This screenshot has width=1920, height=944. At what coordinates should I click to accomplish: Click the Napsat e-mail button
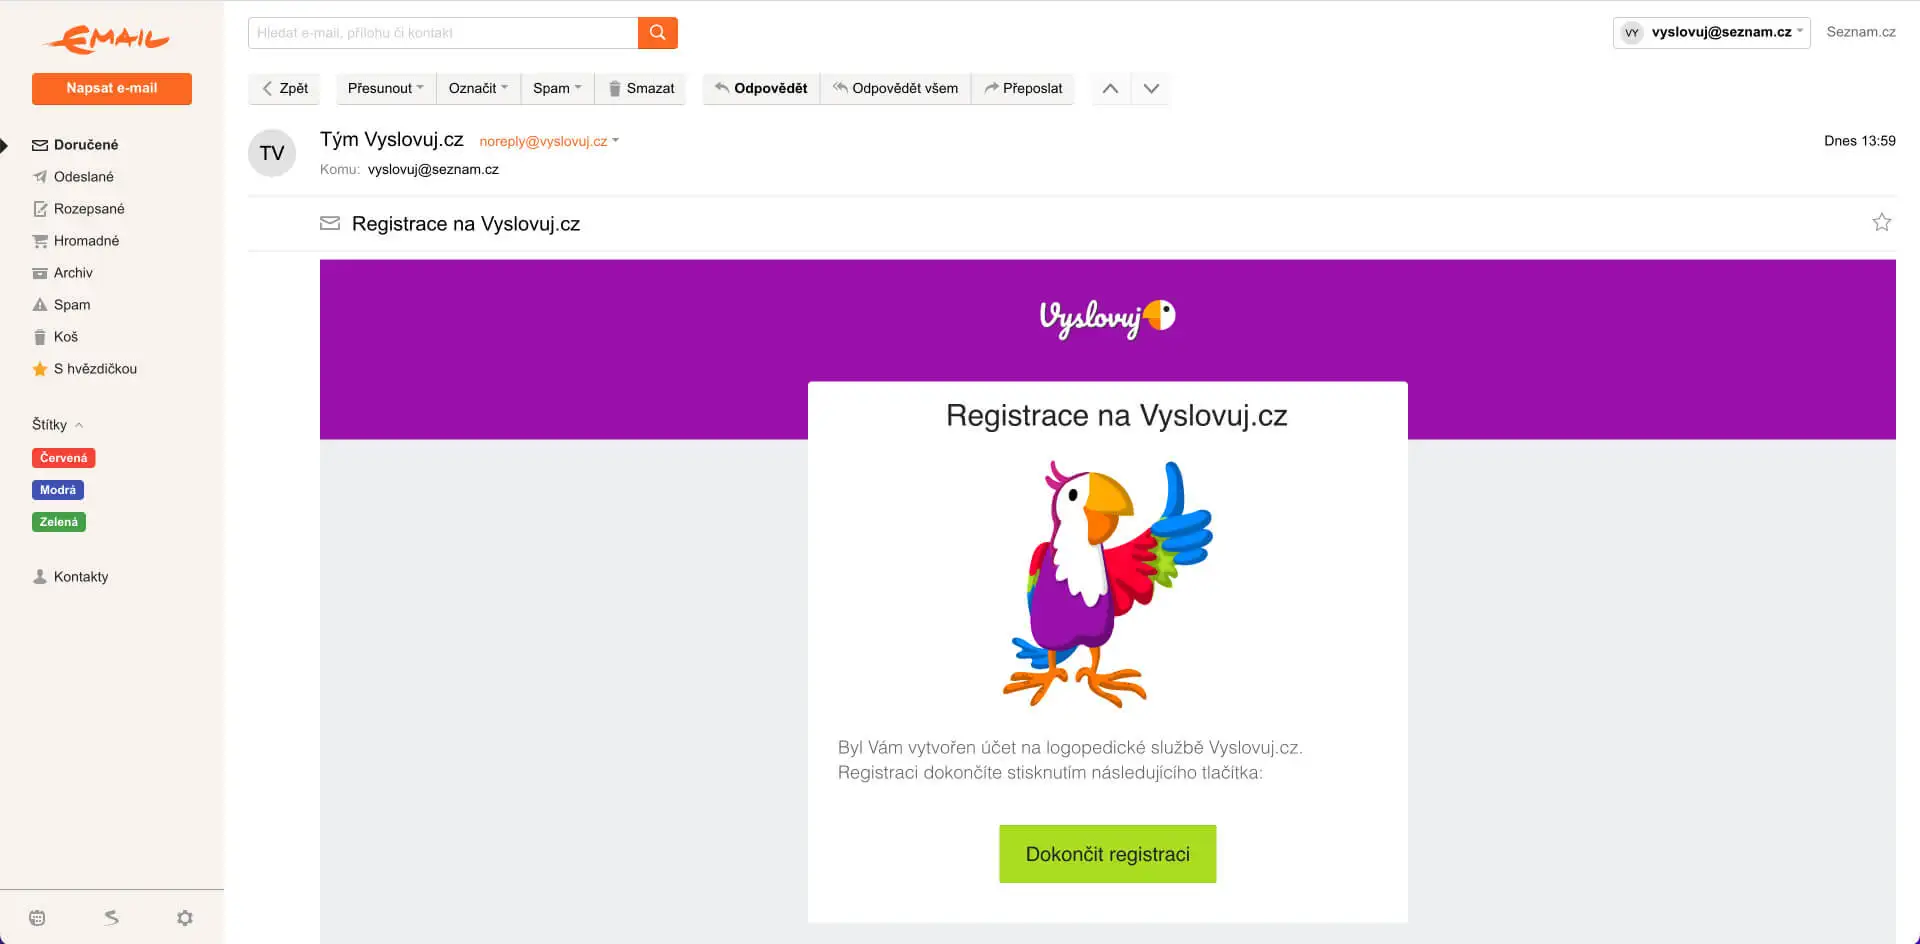coord(112,88)
